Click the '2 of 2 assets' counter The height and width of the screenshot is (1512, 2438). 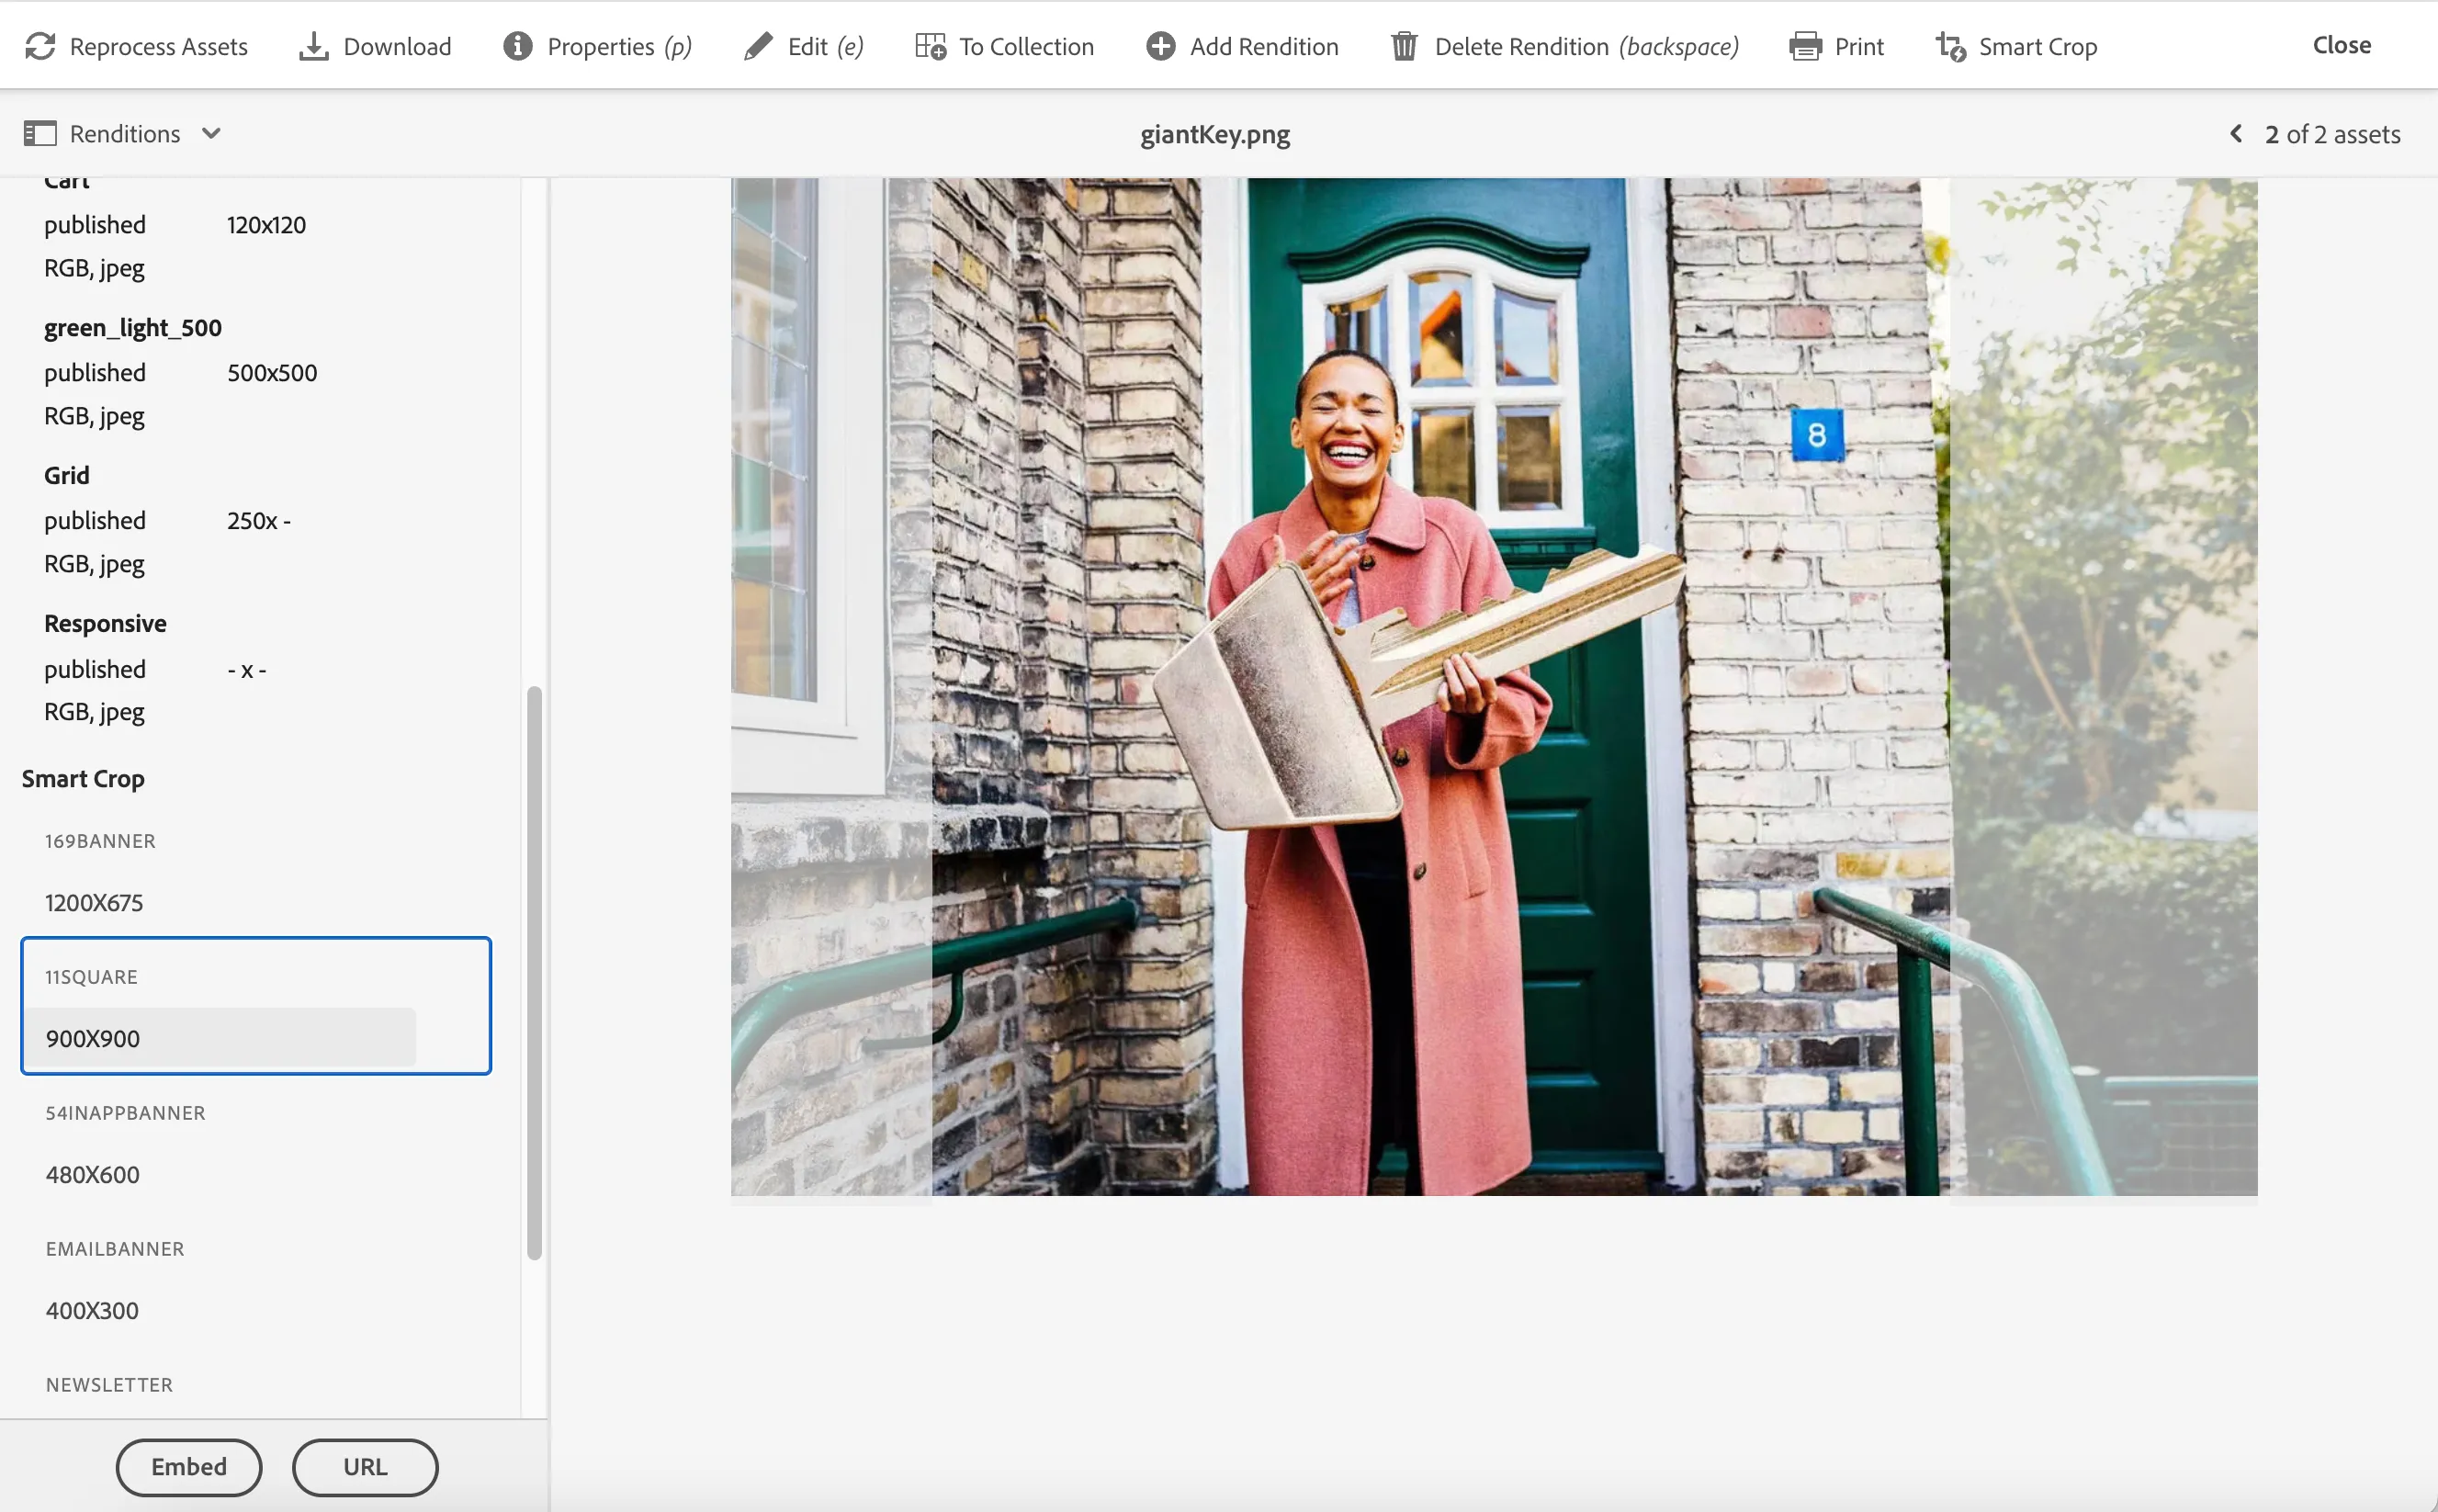[2332, 134]
